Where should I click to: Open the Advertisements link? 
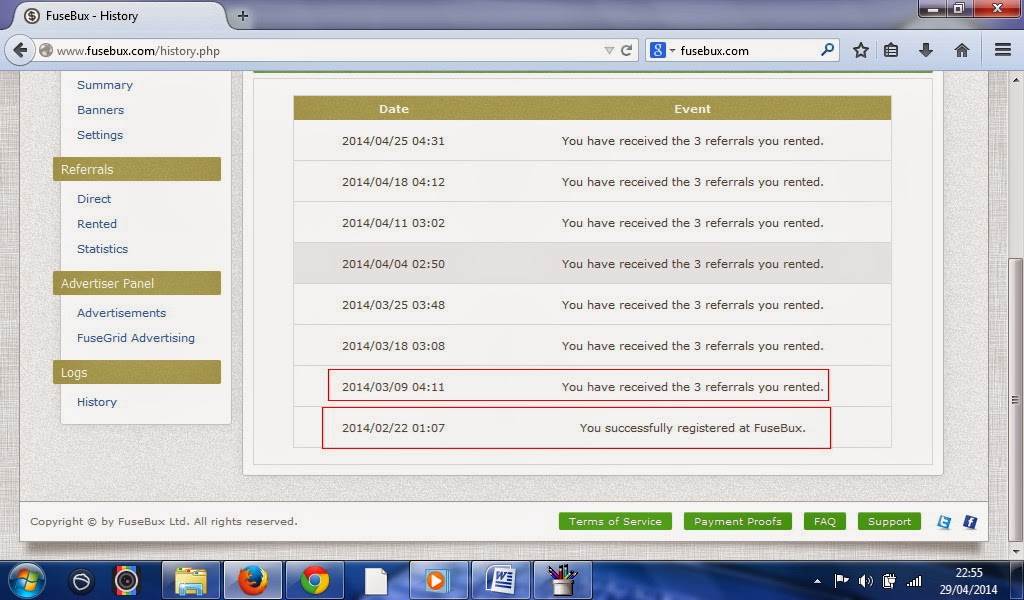click(121, 312)
